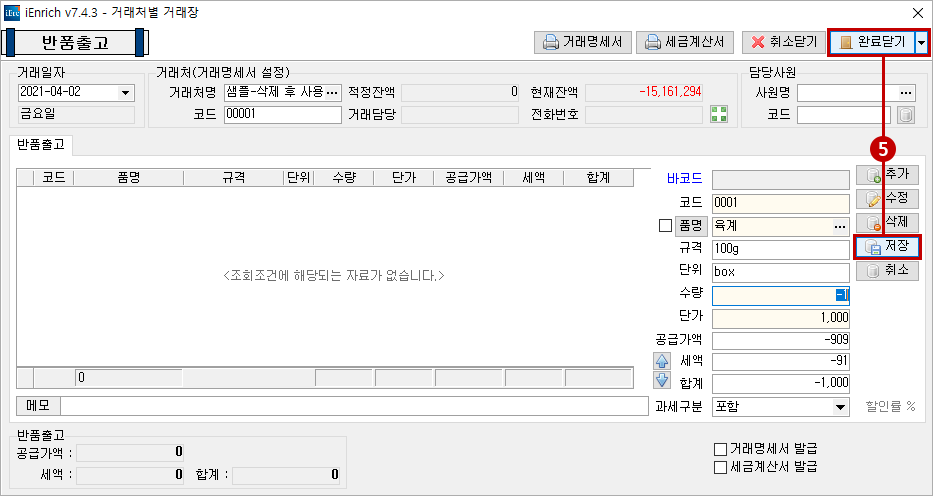The image size is (933, 496).
Task: Click the 규격 column header
Action: click(x=233, y=178)
